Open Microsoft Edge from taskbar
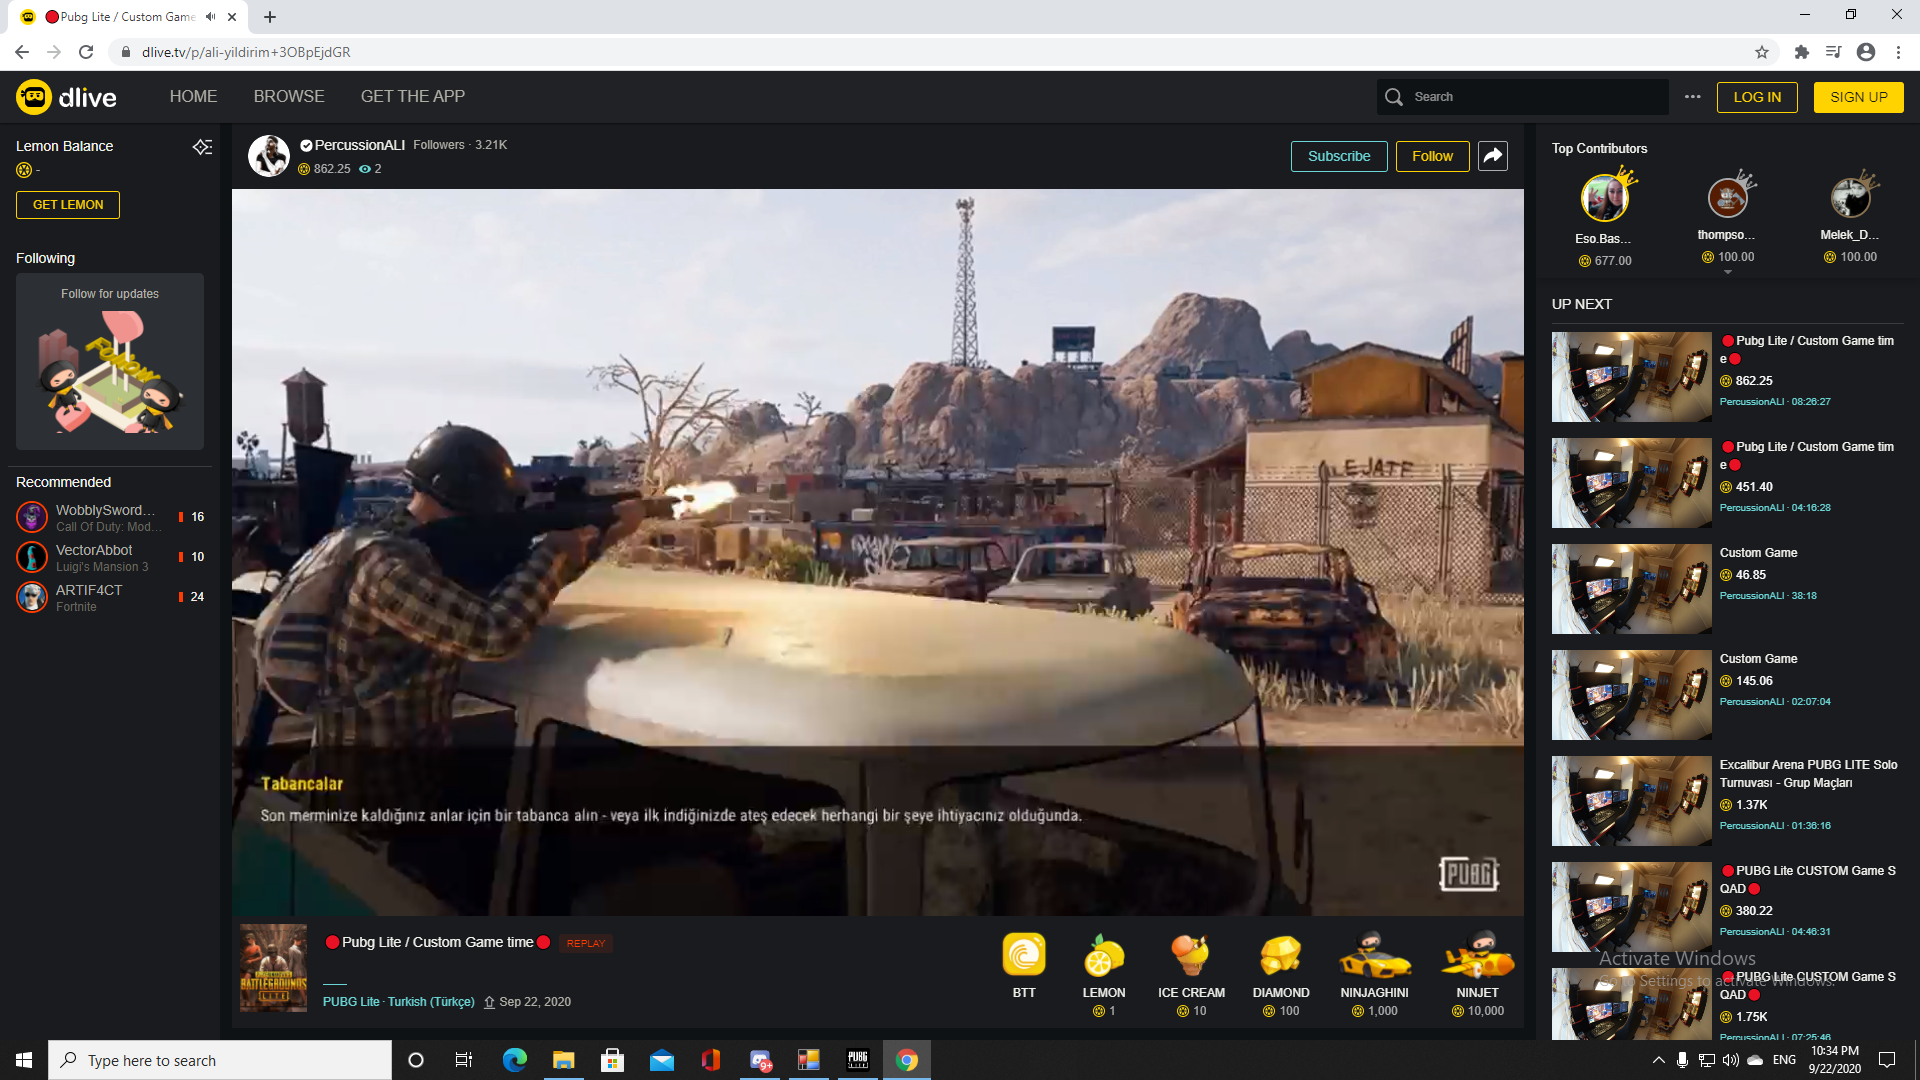Image resolution: width=1920 pixels, height=1080 pixels. click(x=514, y=1060)
